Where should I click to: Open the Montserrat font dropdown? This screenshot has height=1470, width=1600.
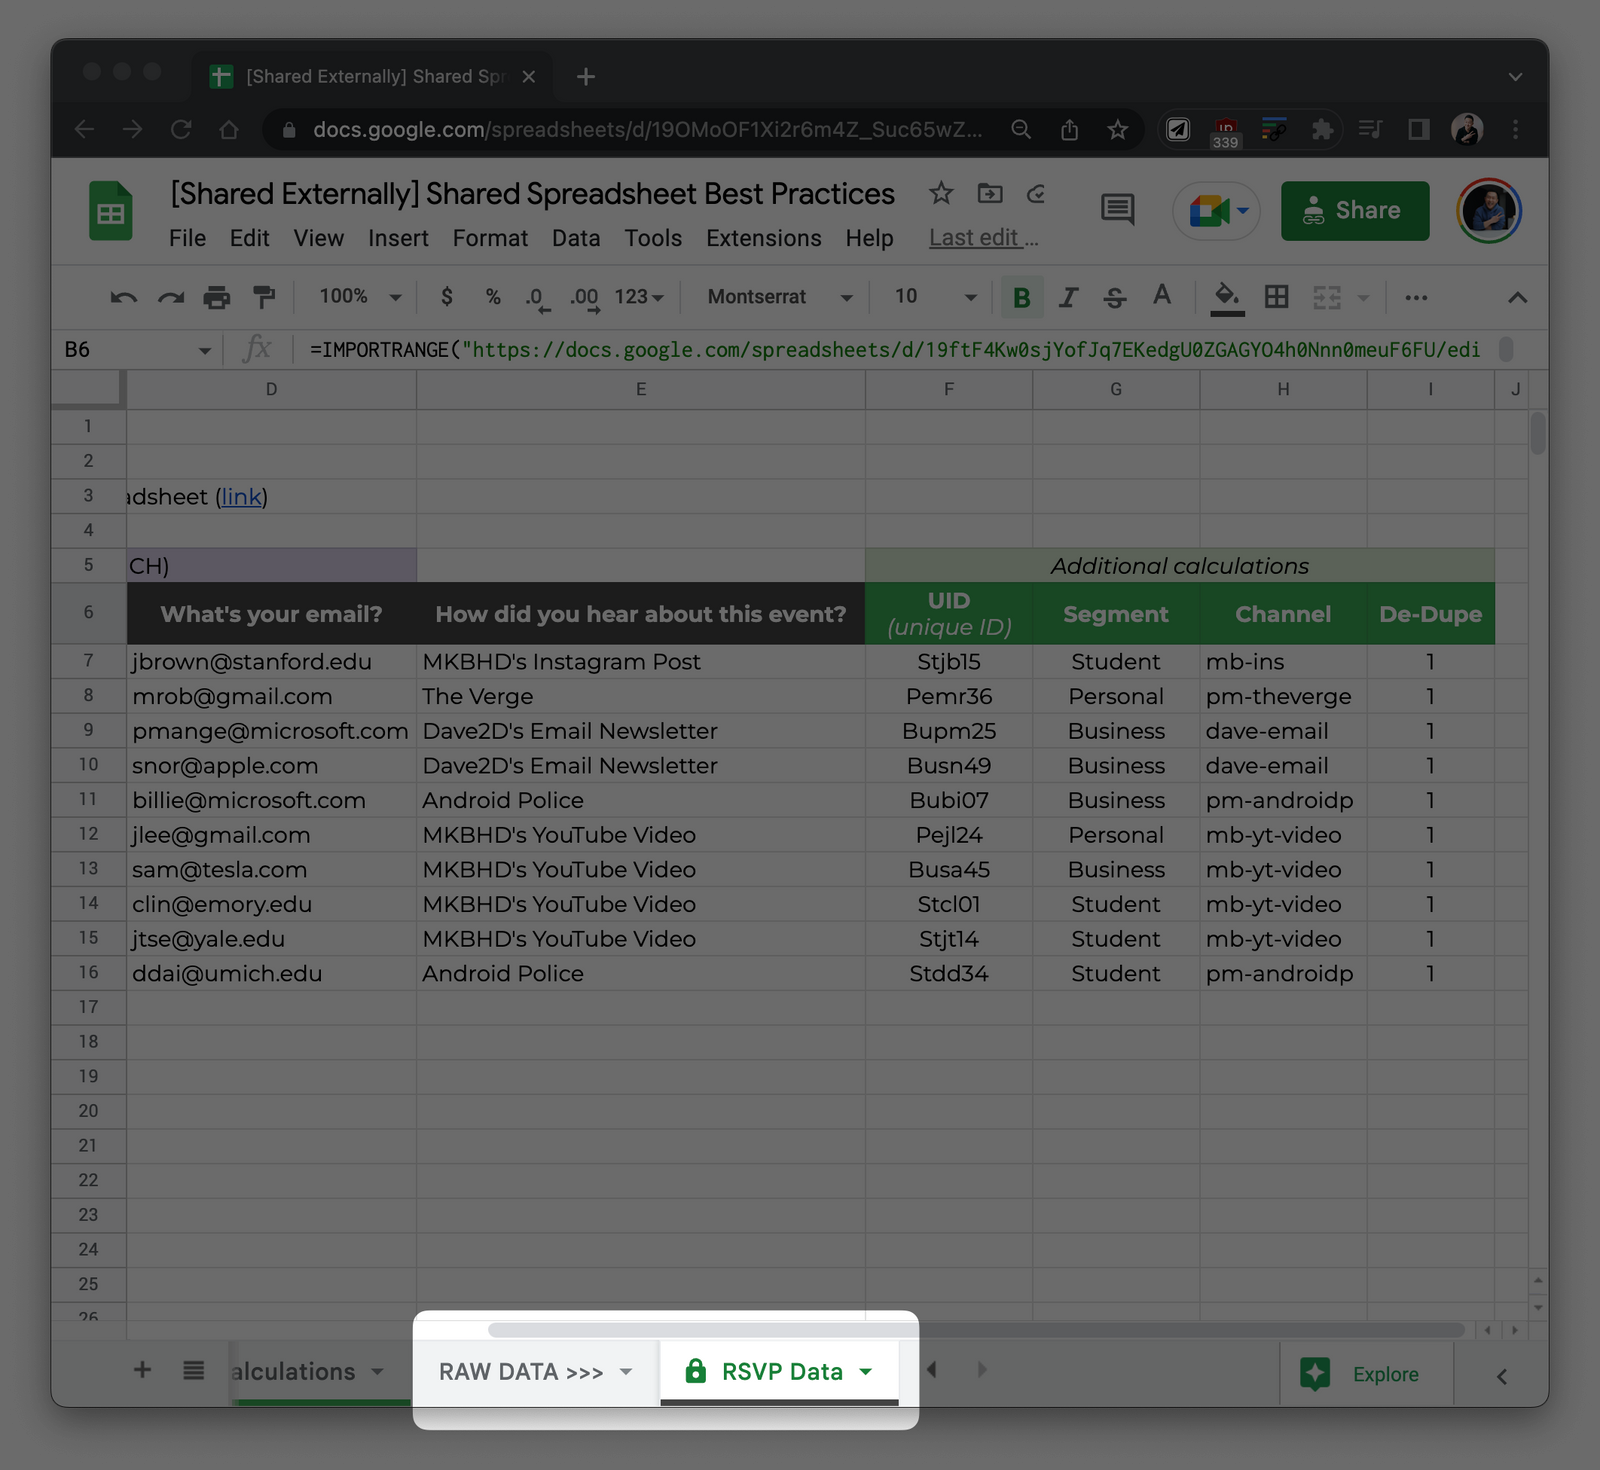(775, 297)
